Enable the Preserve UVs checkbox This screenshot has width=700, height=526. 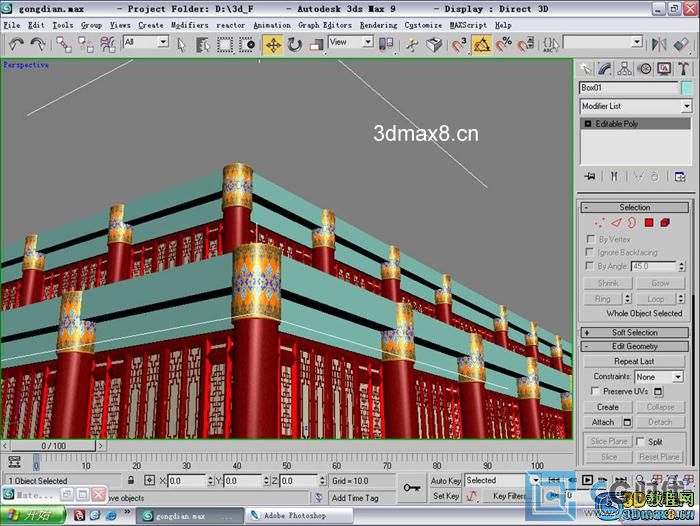tap(595, 391)
